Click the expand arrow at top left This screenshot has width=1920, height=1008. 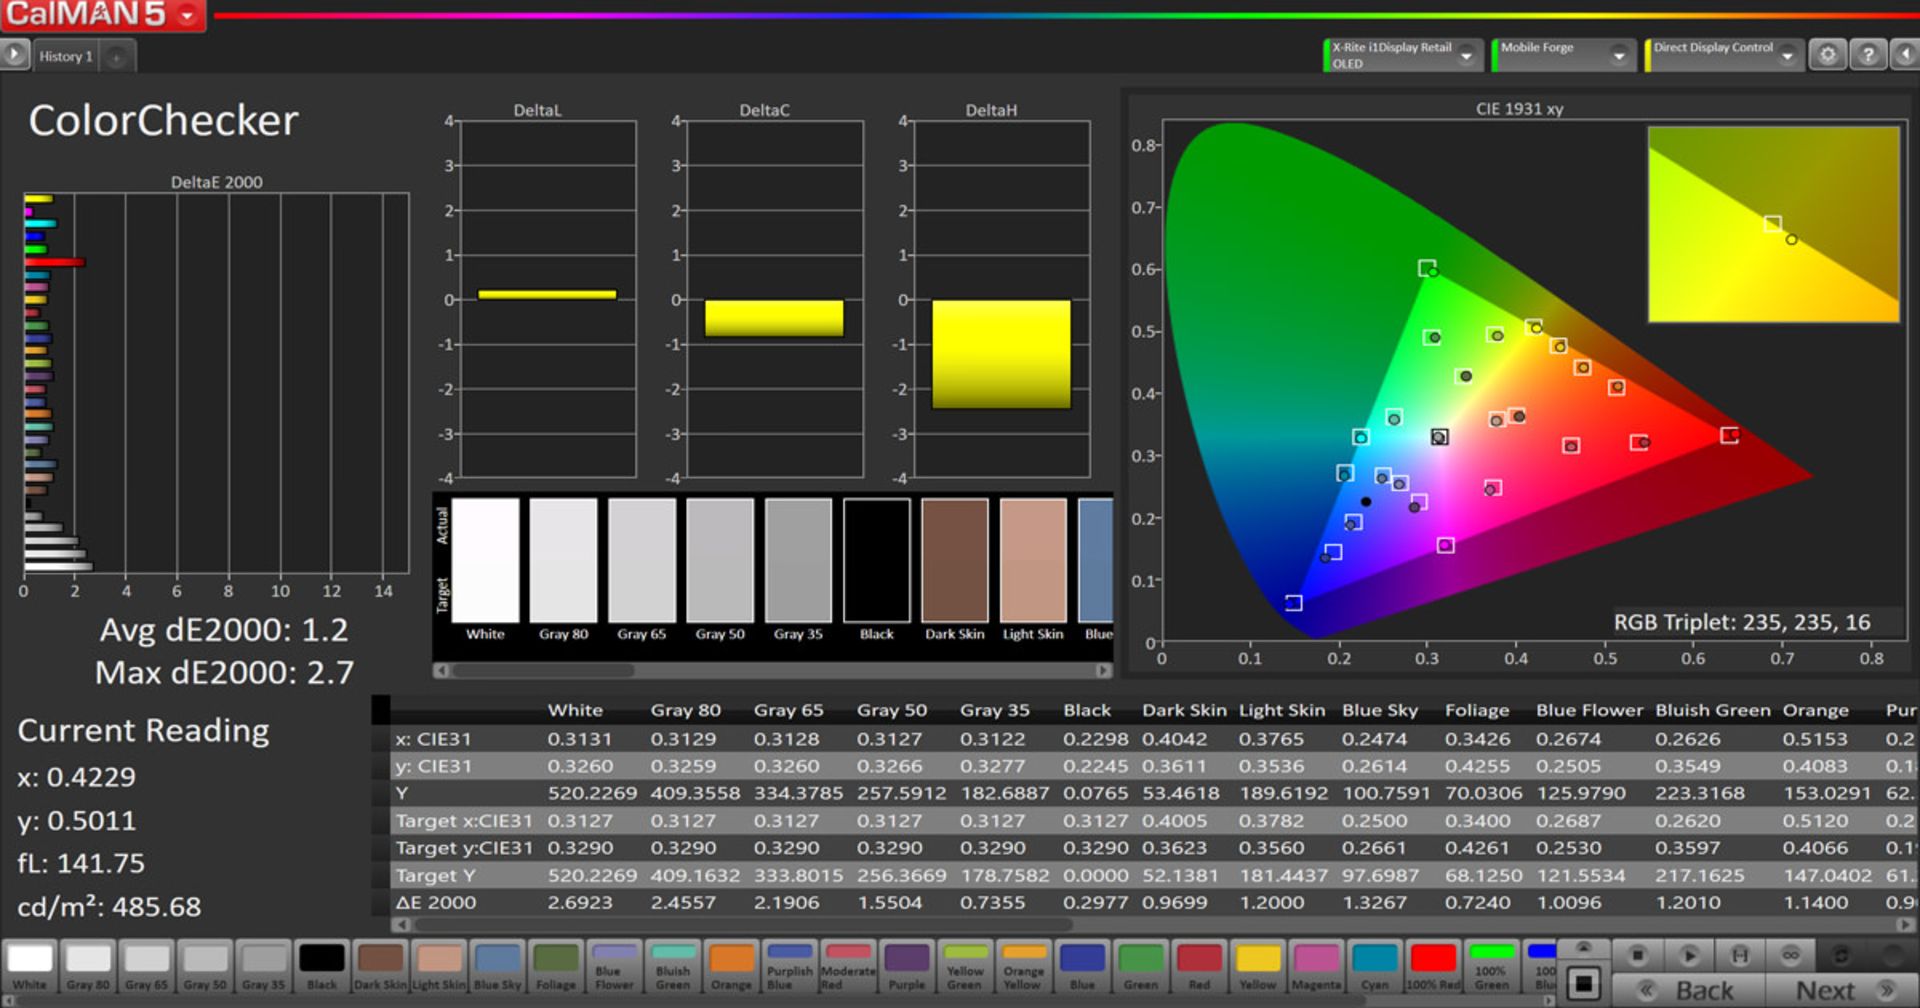tap(14, 54)
